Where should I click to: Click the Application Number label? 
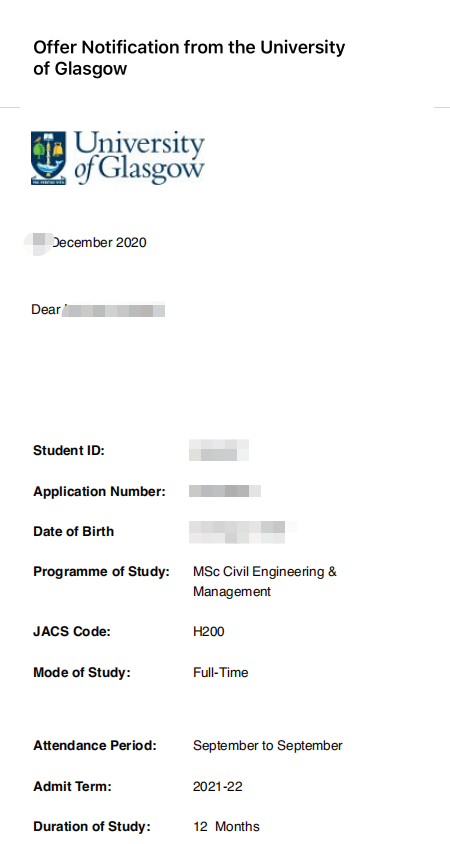100,491
